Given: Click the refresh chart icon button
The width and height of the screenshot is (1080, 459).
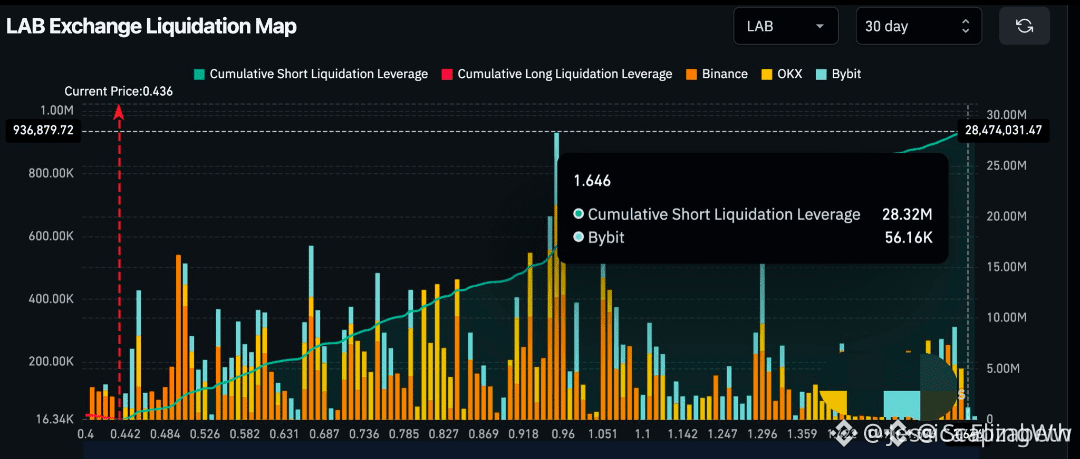Looking at the screenshot, I should coord(1024,26).
